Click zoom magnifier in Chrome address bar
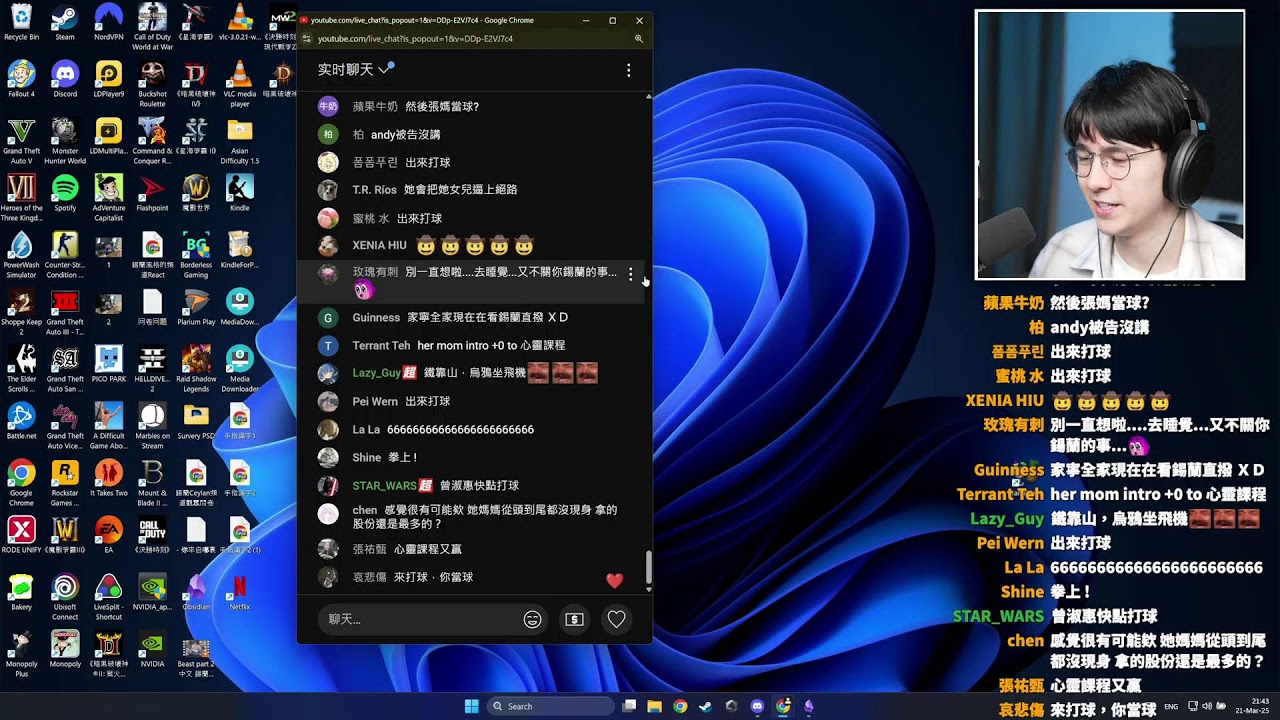Image resolution: width=1280 pixels, height=720 pixels. coord(638,39)
